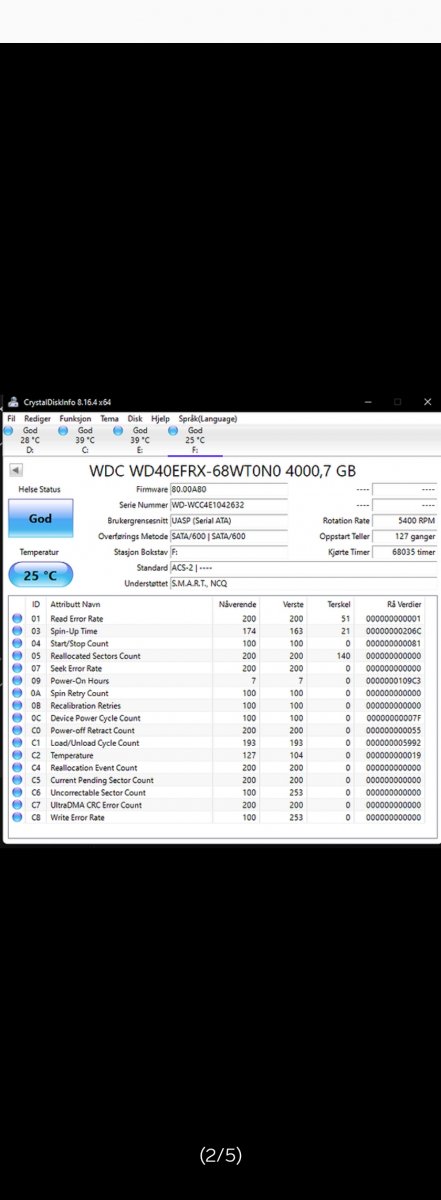This screenshot has height=1200, width=441.
Task: Click the S.M.A.R.T., NCQ features field
Action: 303,583
